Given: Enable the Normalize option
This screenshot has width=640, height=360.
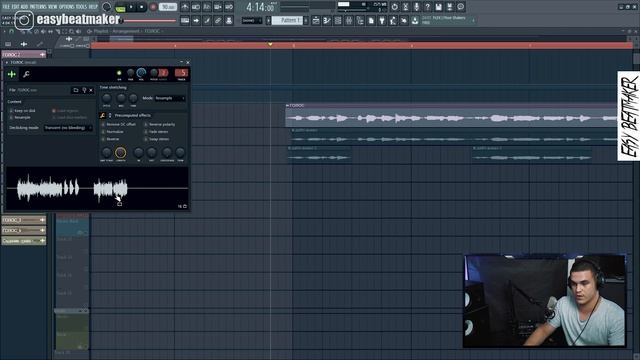Looking at the screenshot, I should tap(112, 132).
